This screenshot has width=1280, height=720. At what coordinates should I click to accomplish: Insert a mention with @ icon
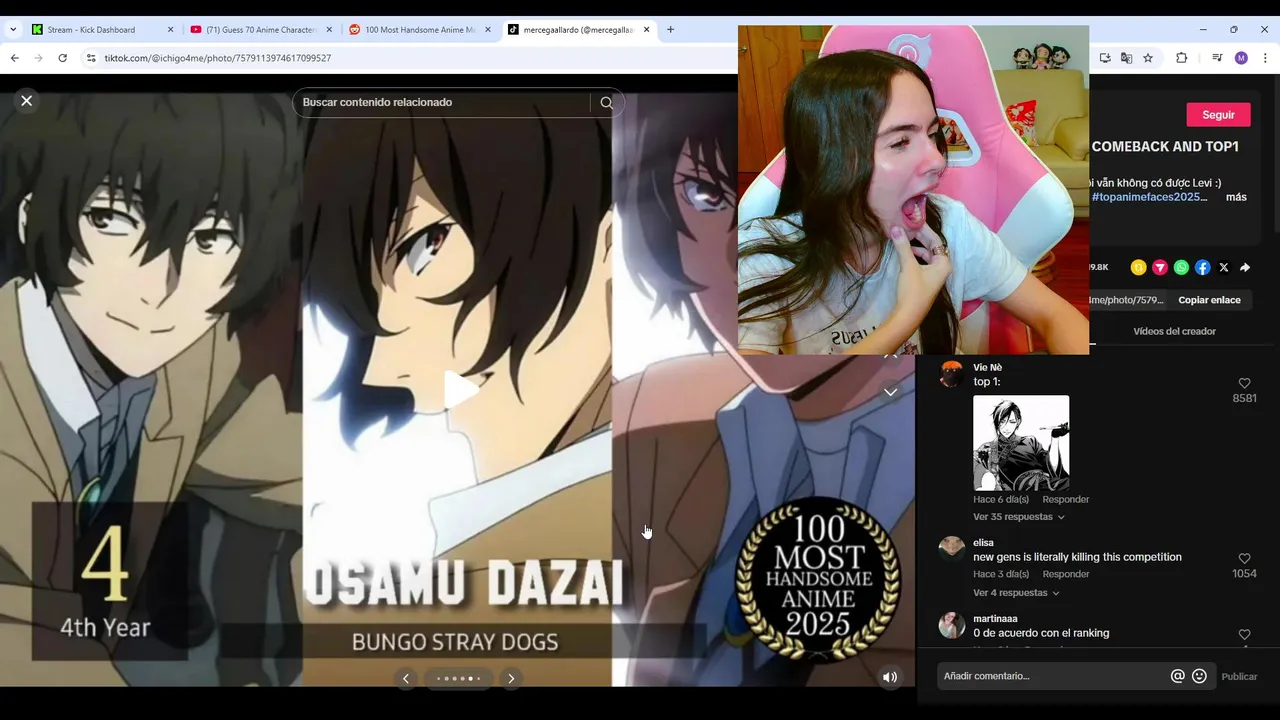1178,676
